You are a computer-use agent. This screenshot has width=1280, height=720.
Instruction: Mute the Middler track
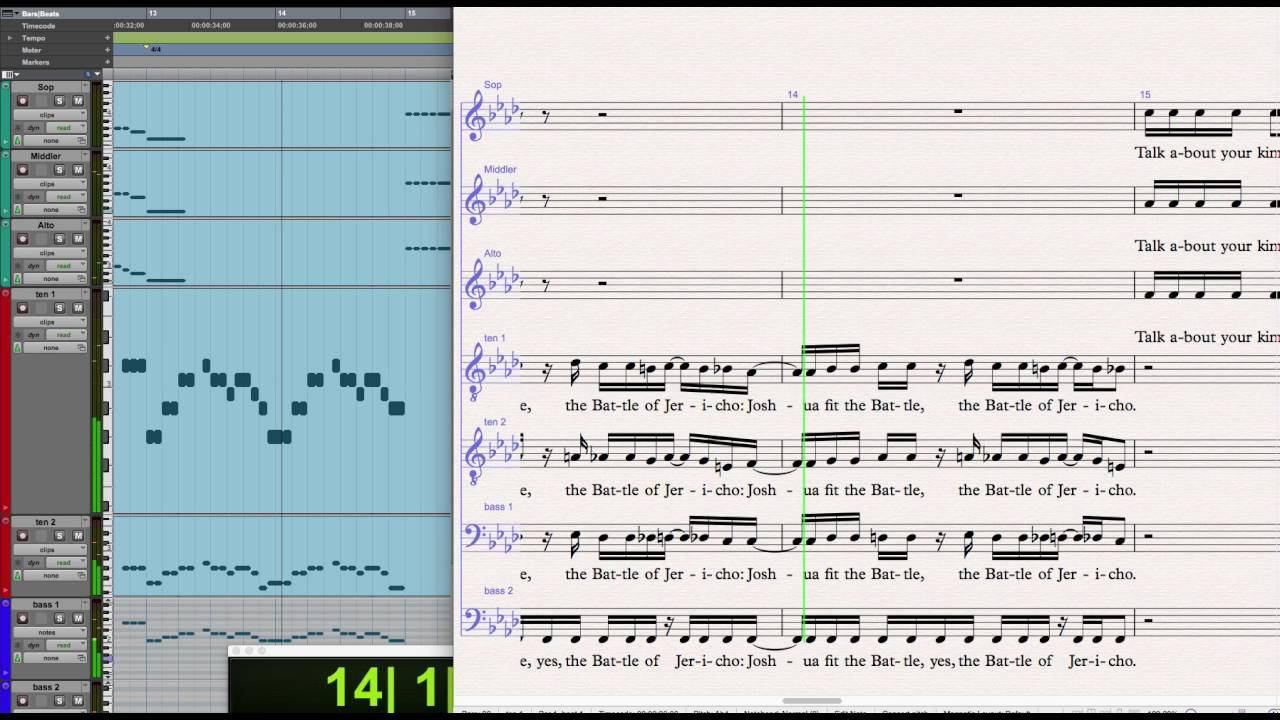coord(77,170)
